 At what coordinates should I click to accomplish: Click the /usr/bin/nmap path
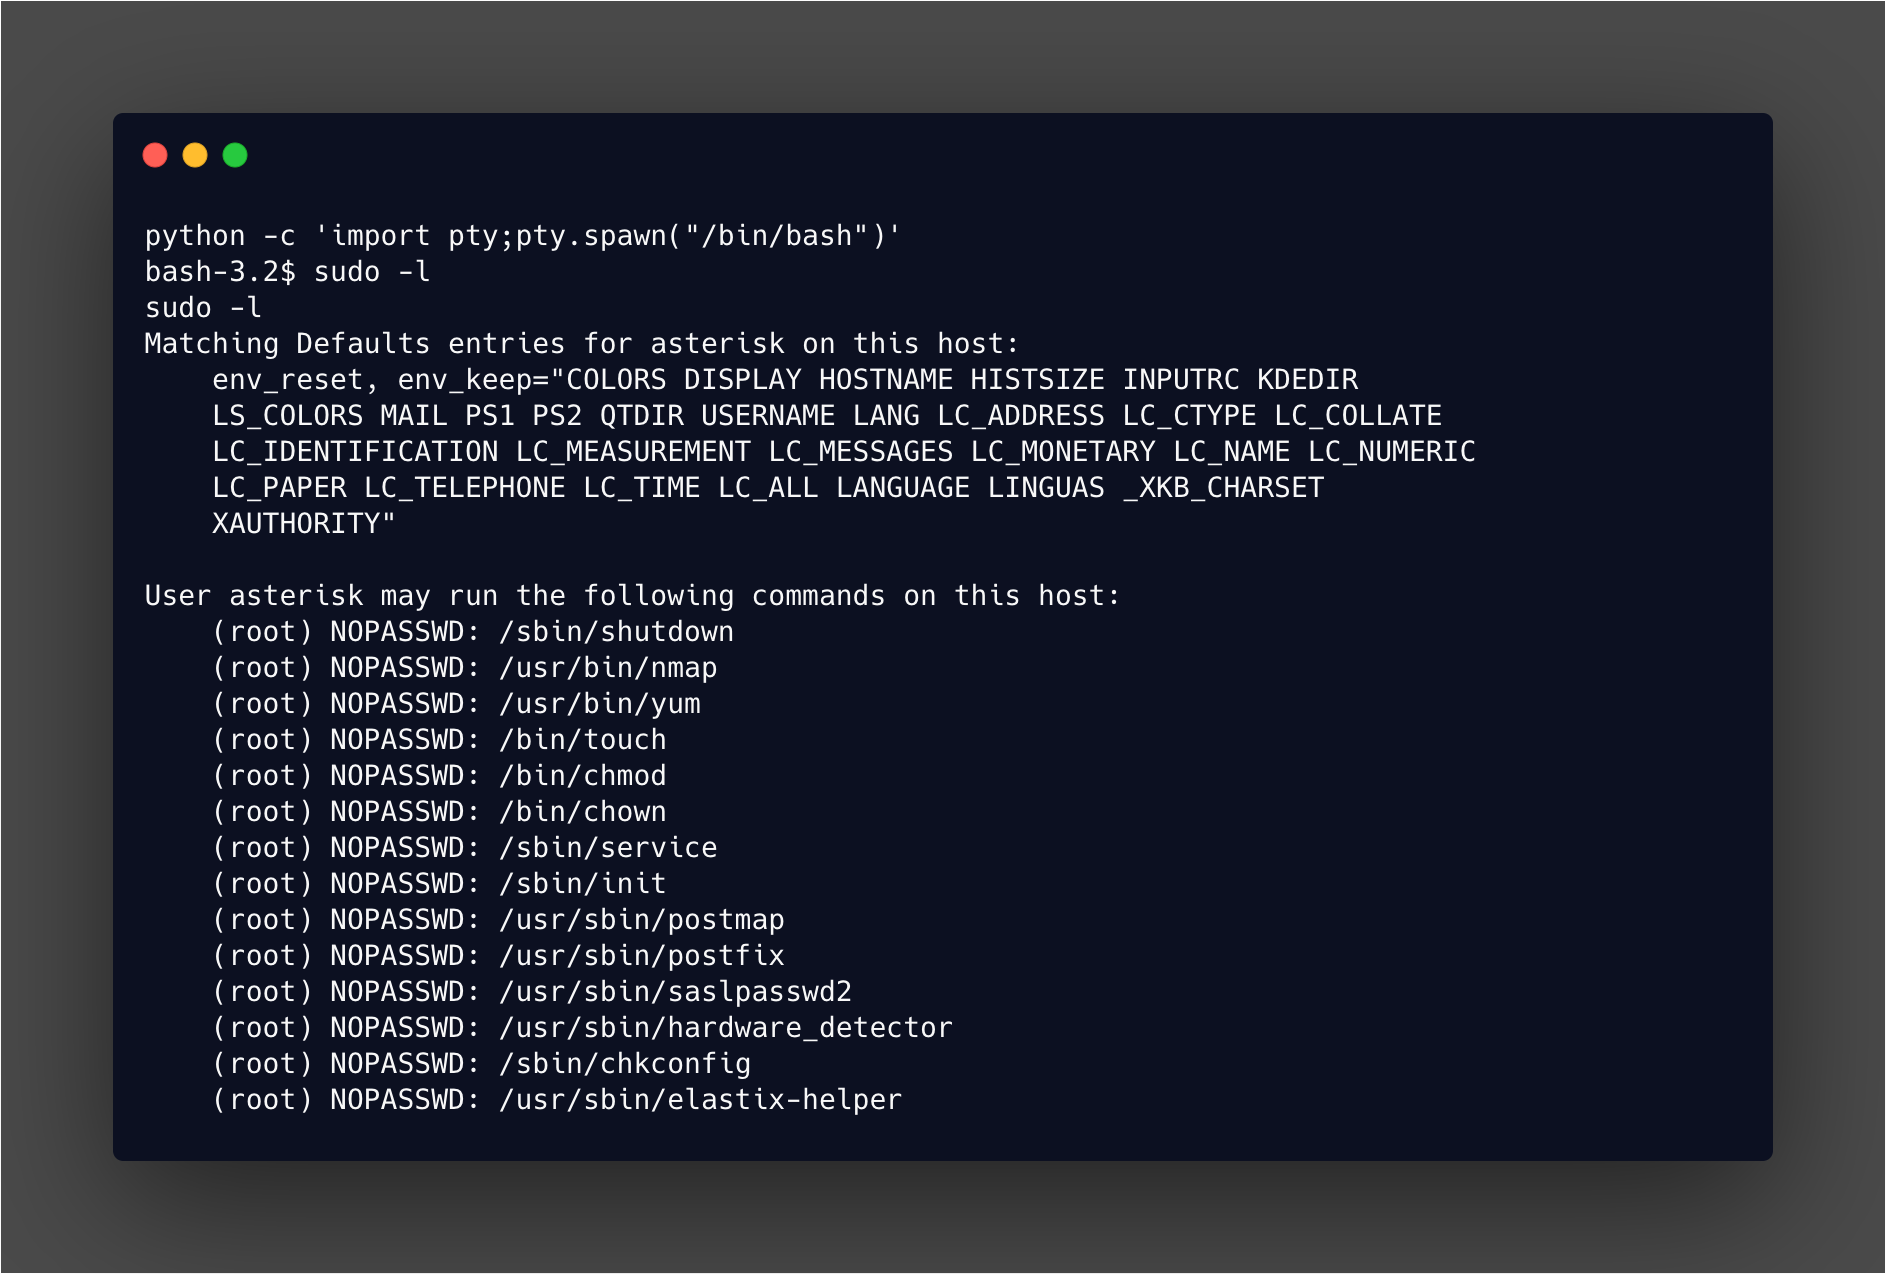coord(608,668)
